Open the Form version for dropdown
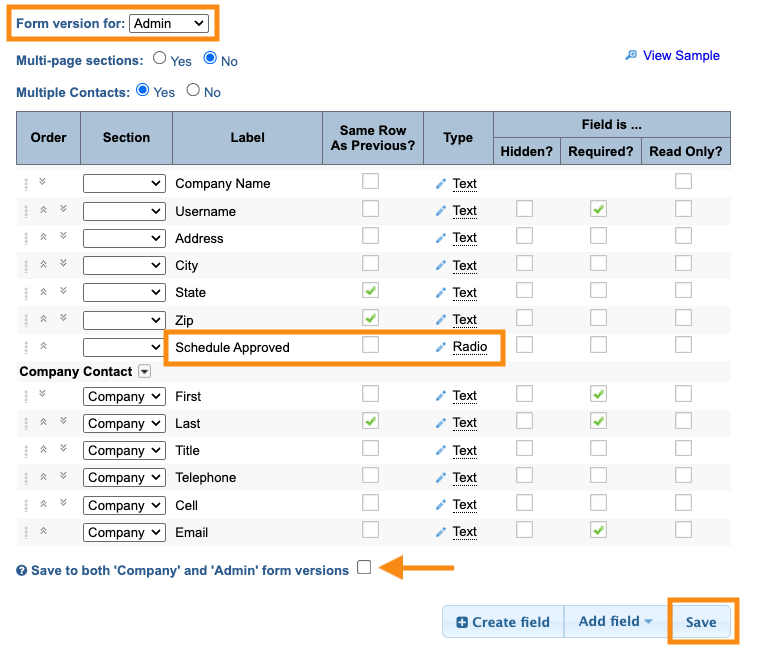The height and width of the screenshot is (666, 757). click(169, 23)
